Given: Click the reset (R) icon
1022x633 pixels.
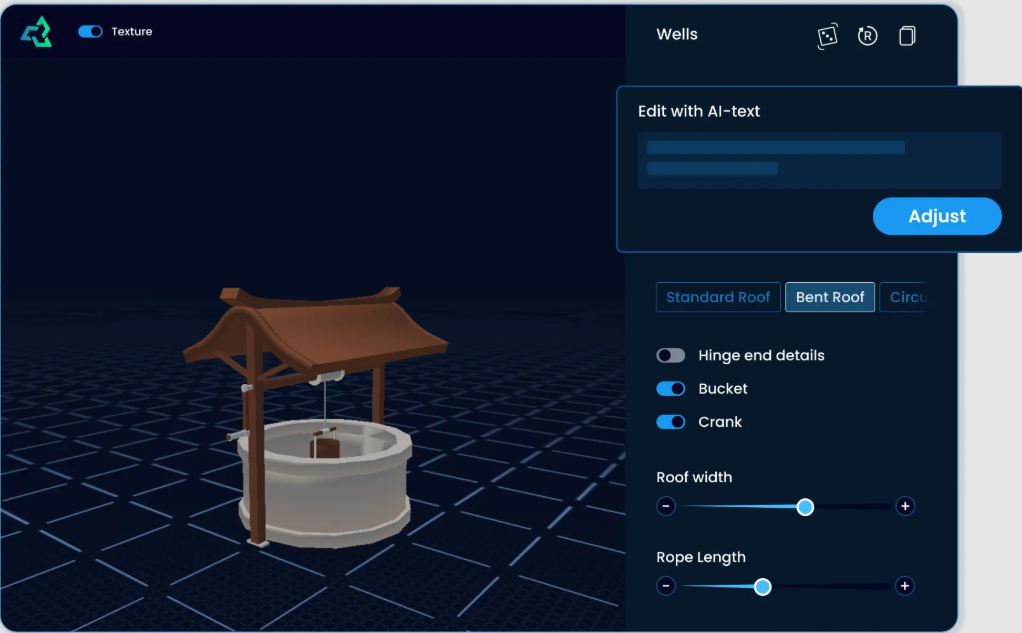Looking at the screenshot, I should [867, 36].
